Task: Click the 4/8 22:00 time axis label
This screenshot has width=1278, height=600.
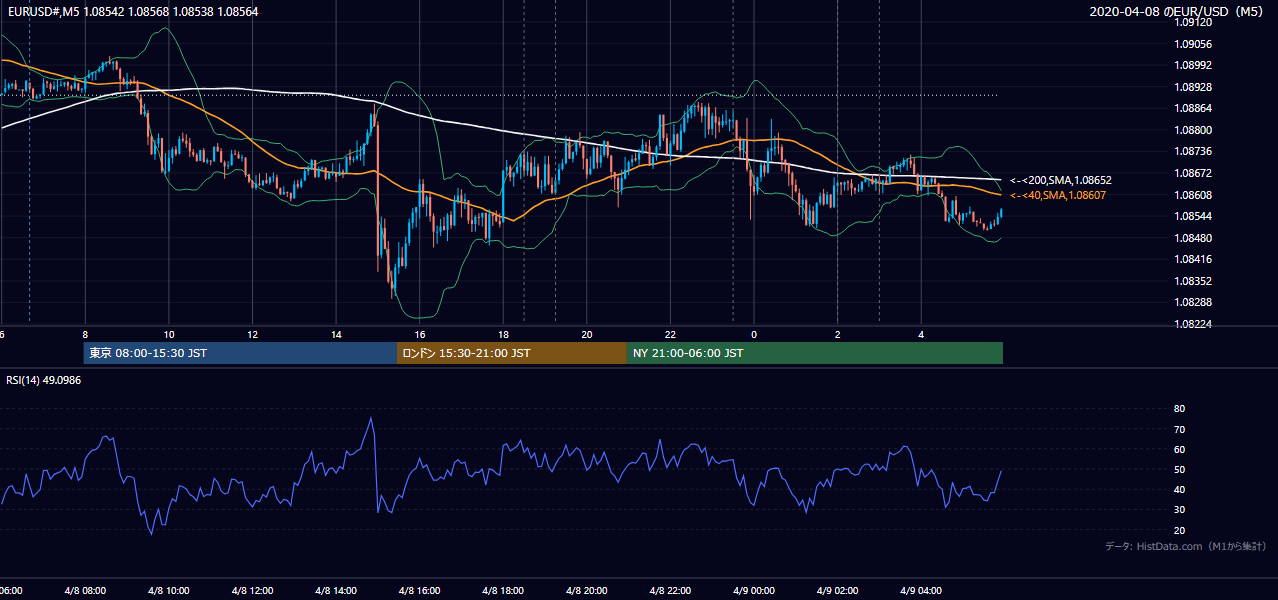Action: pos(670,591)
